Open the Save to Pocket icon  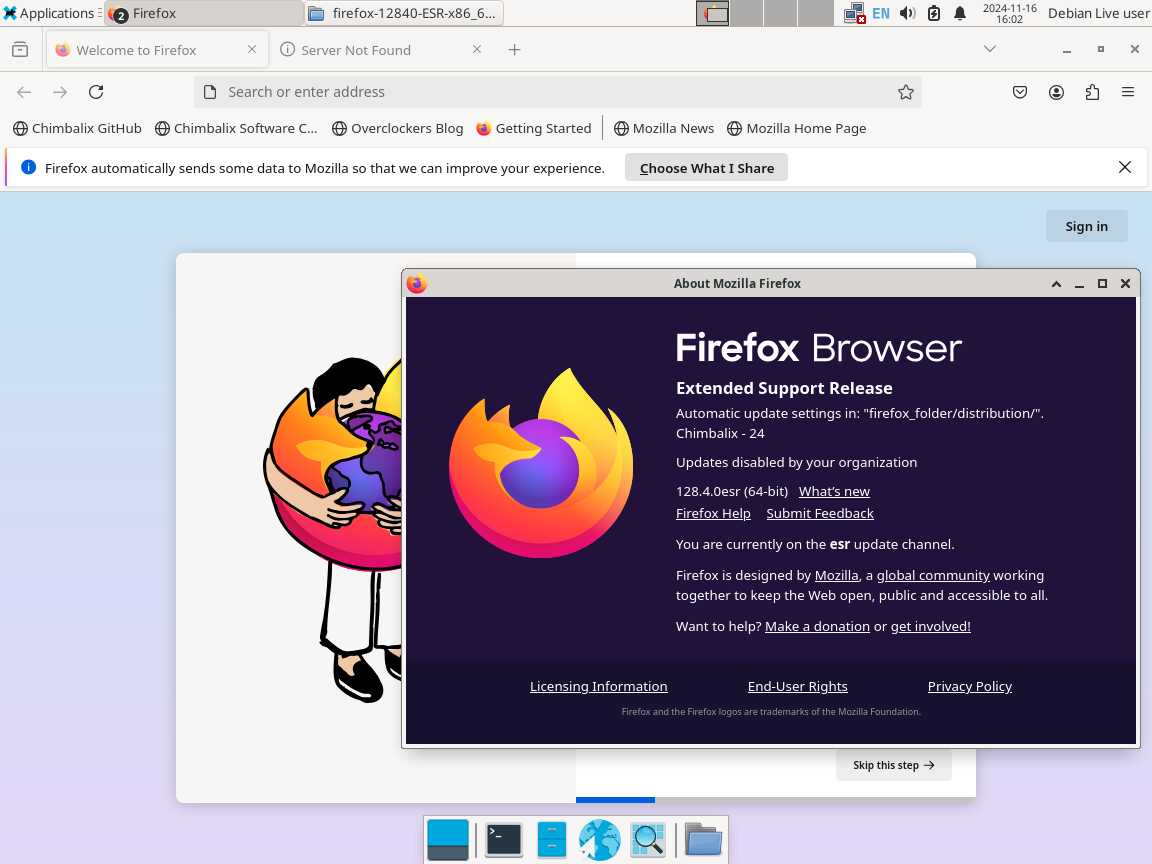coord(1020,92)
